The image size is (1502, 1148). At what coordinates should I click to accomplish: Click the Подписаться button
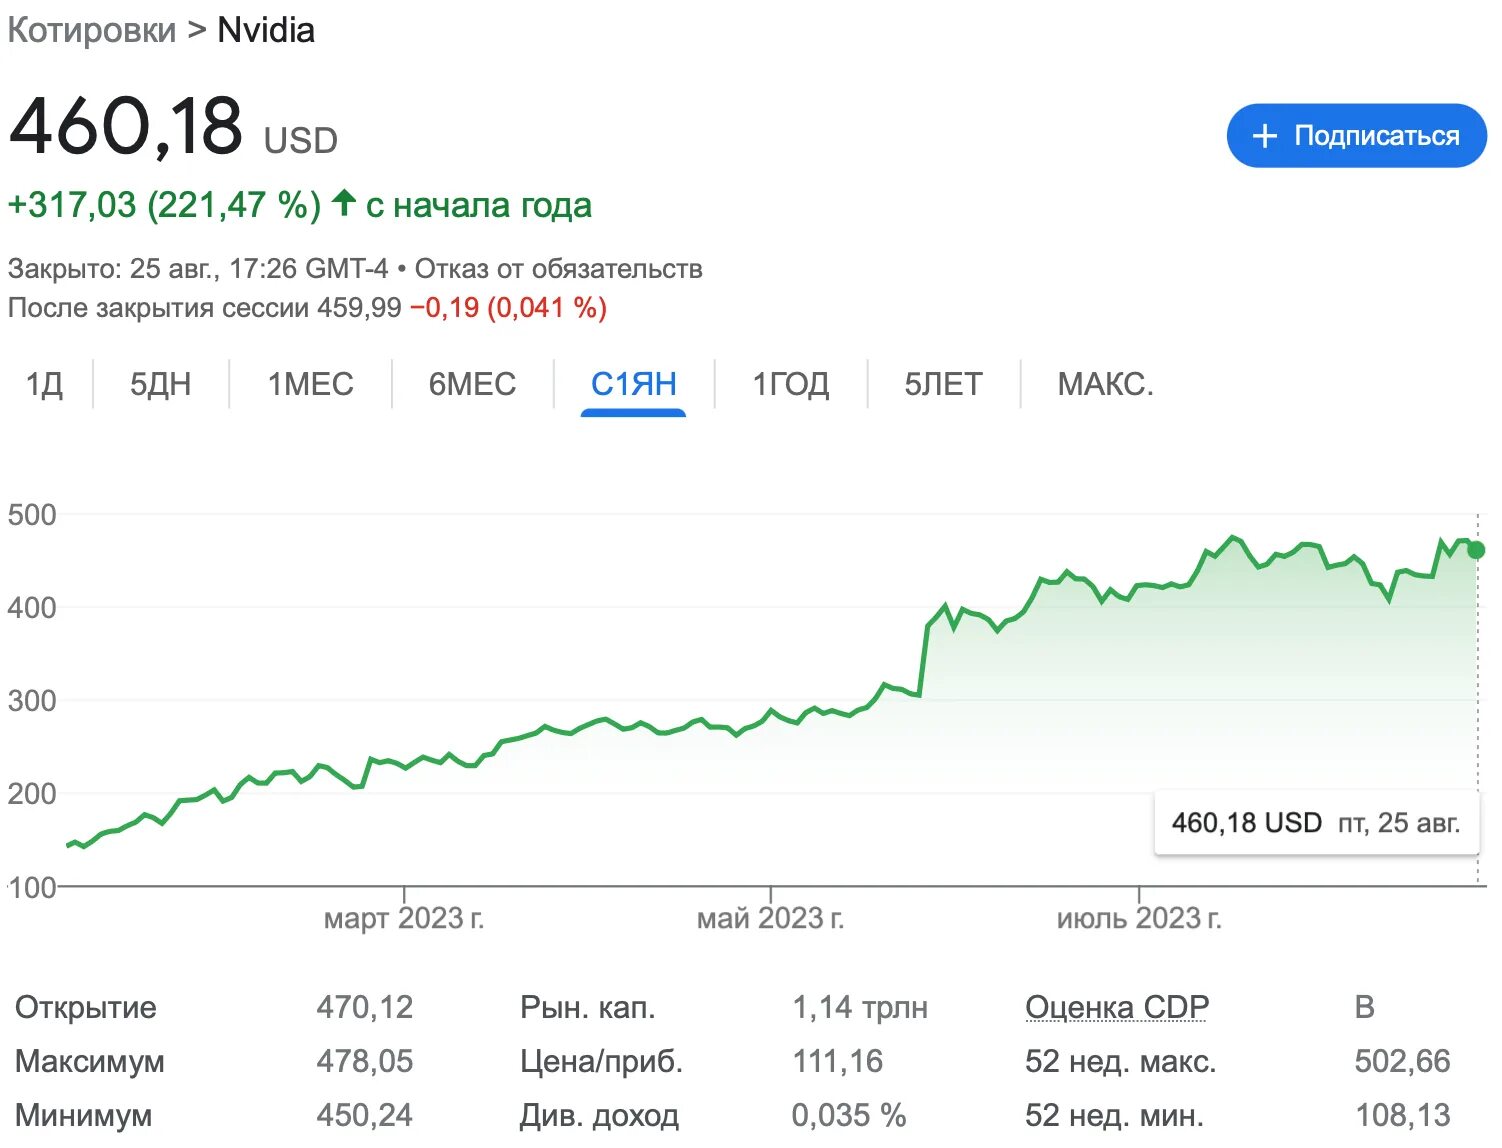1356,136
